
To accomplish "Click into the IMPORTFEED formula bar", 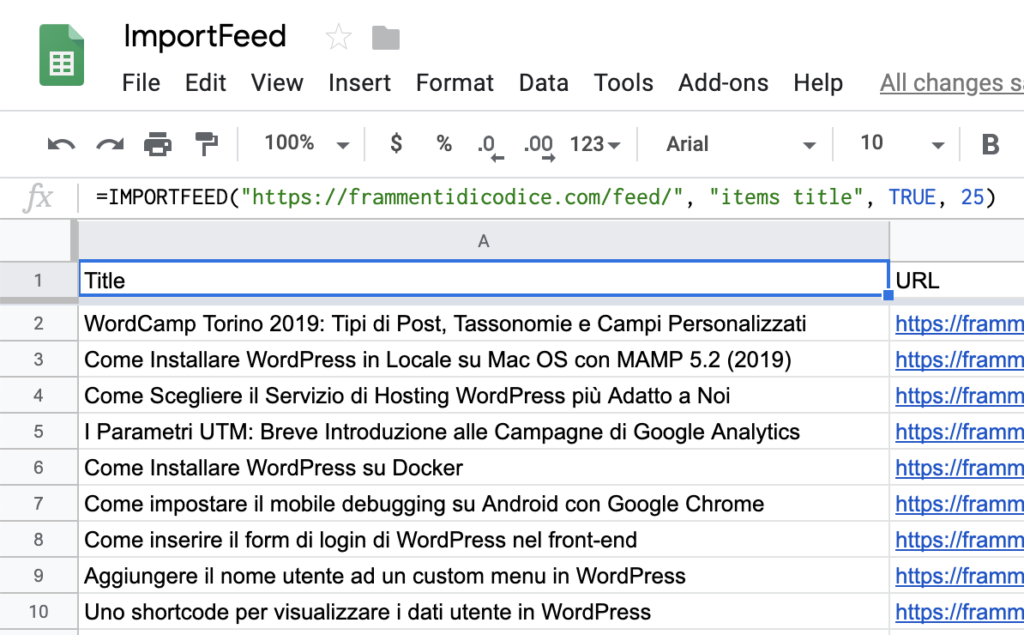I will click(x=545, y=197).
